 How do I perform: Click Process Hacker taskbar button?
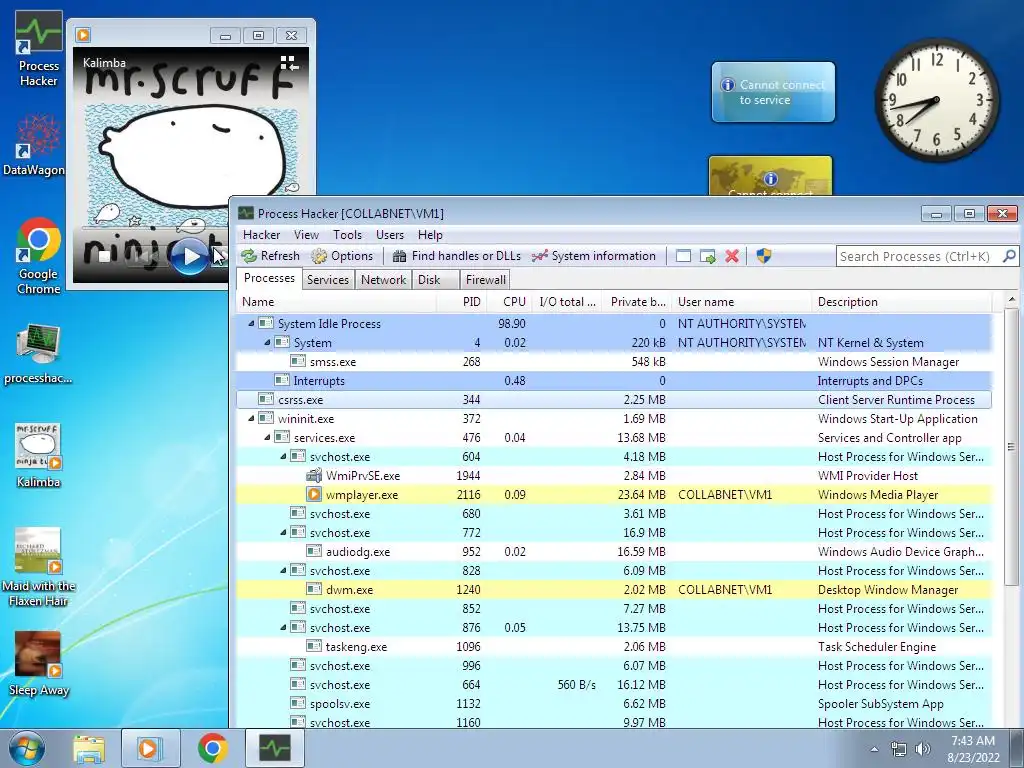(274, 748)
